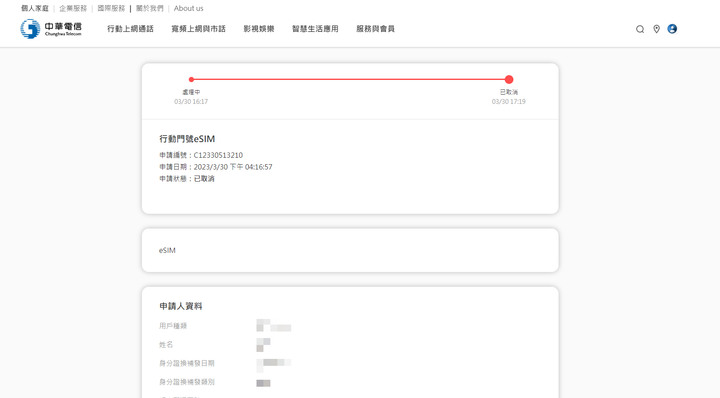Click the 申請人資料 heading
The height and width of the screenshot is (398, 720).
pos(181,306)
